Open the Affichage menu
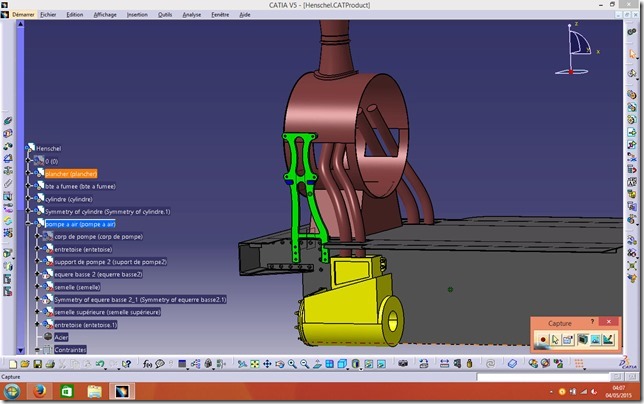This screenshot has height=404, width=644. (x=105, y=14)
